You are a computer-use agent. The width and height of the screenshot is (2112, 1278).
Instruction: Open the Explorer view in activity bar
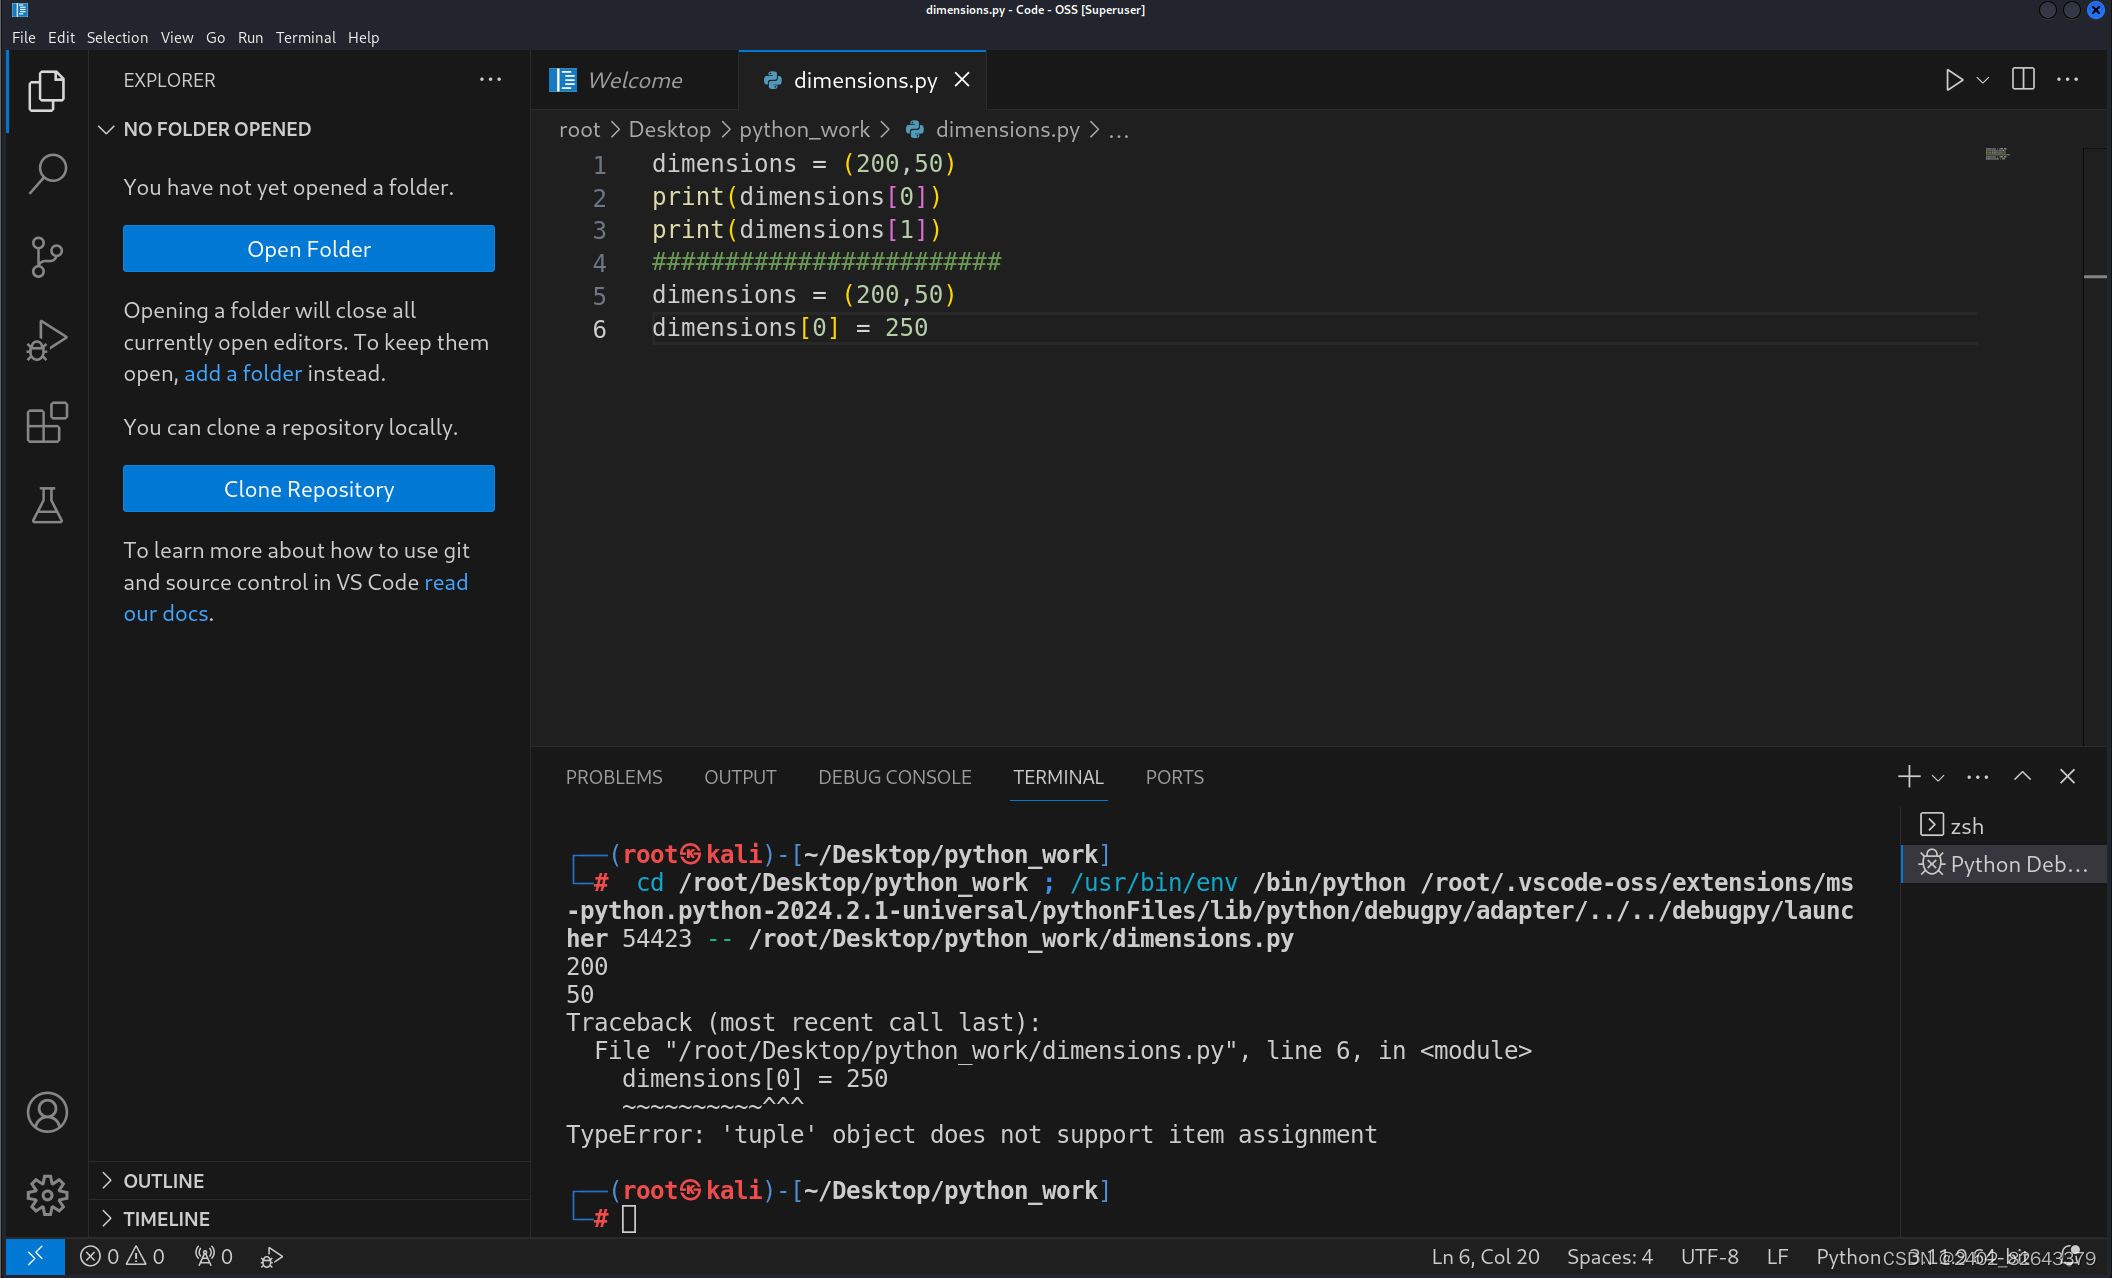click(47, 91)
